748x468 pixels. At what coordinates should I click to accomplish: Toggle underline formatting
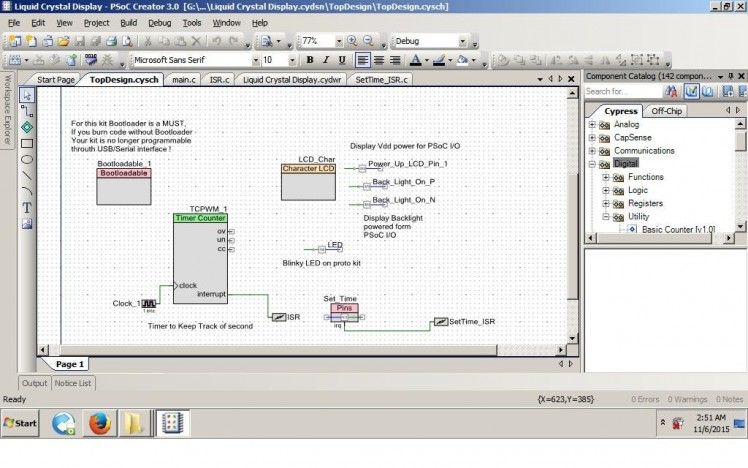coord(342,60)
